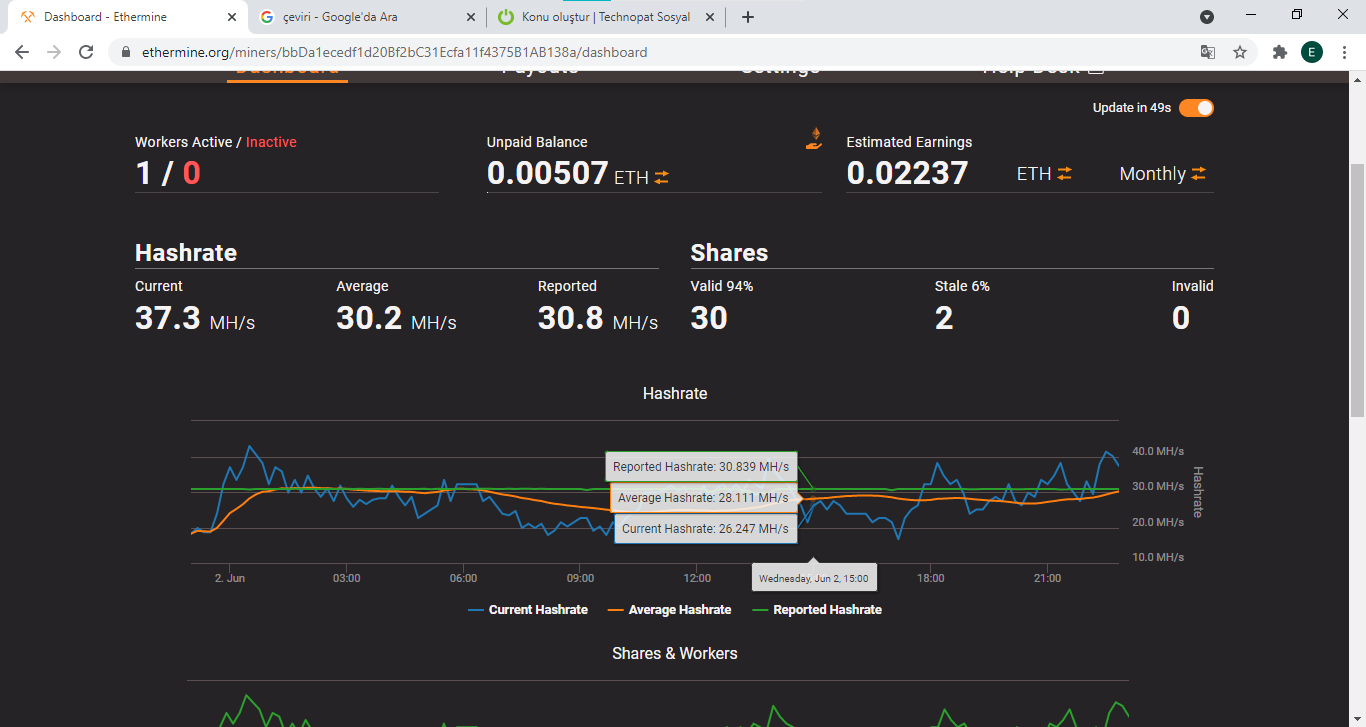Viewport: 1366px width, 727px height.
Task: Click the Reported hashrate value 30.8
Action: click(x=571, y=318)
